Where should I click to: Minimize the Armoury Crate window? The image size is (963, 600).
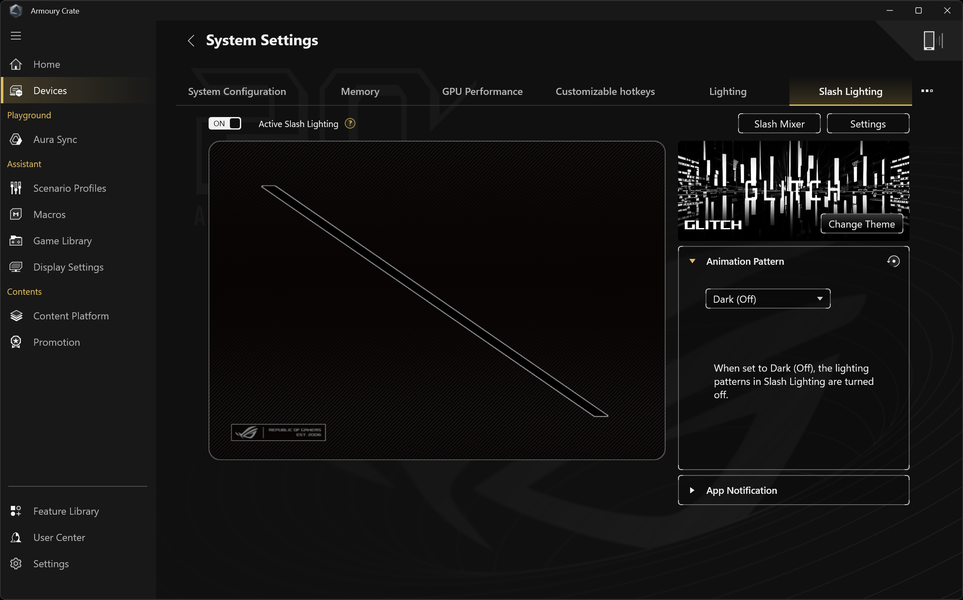[x=889, y=10]
